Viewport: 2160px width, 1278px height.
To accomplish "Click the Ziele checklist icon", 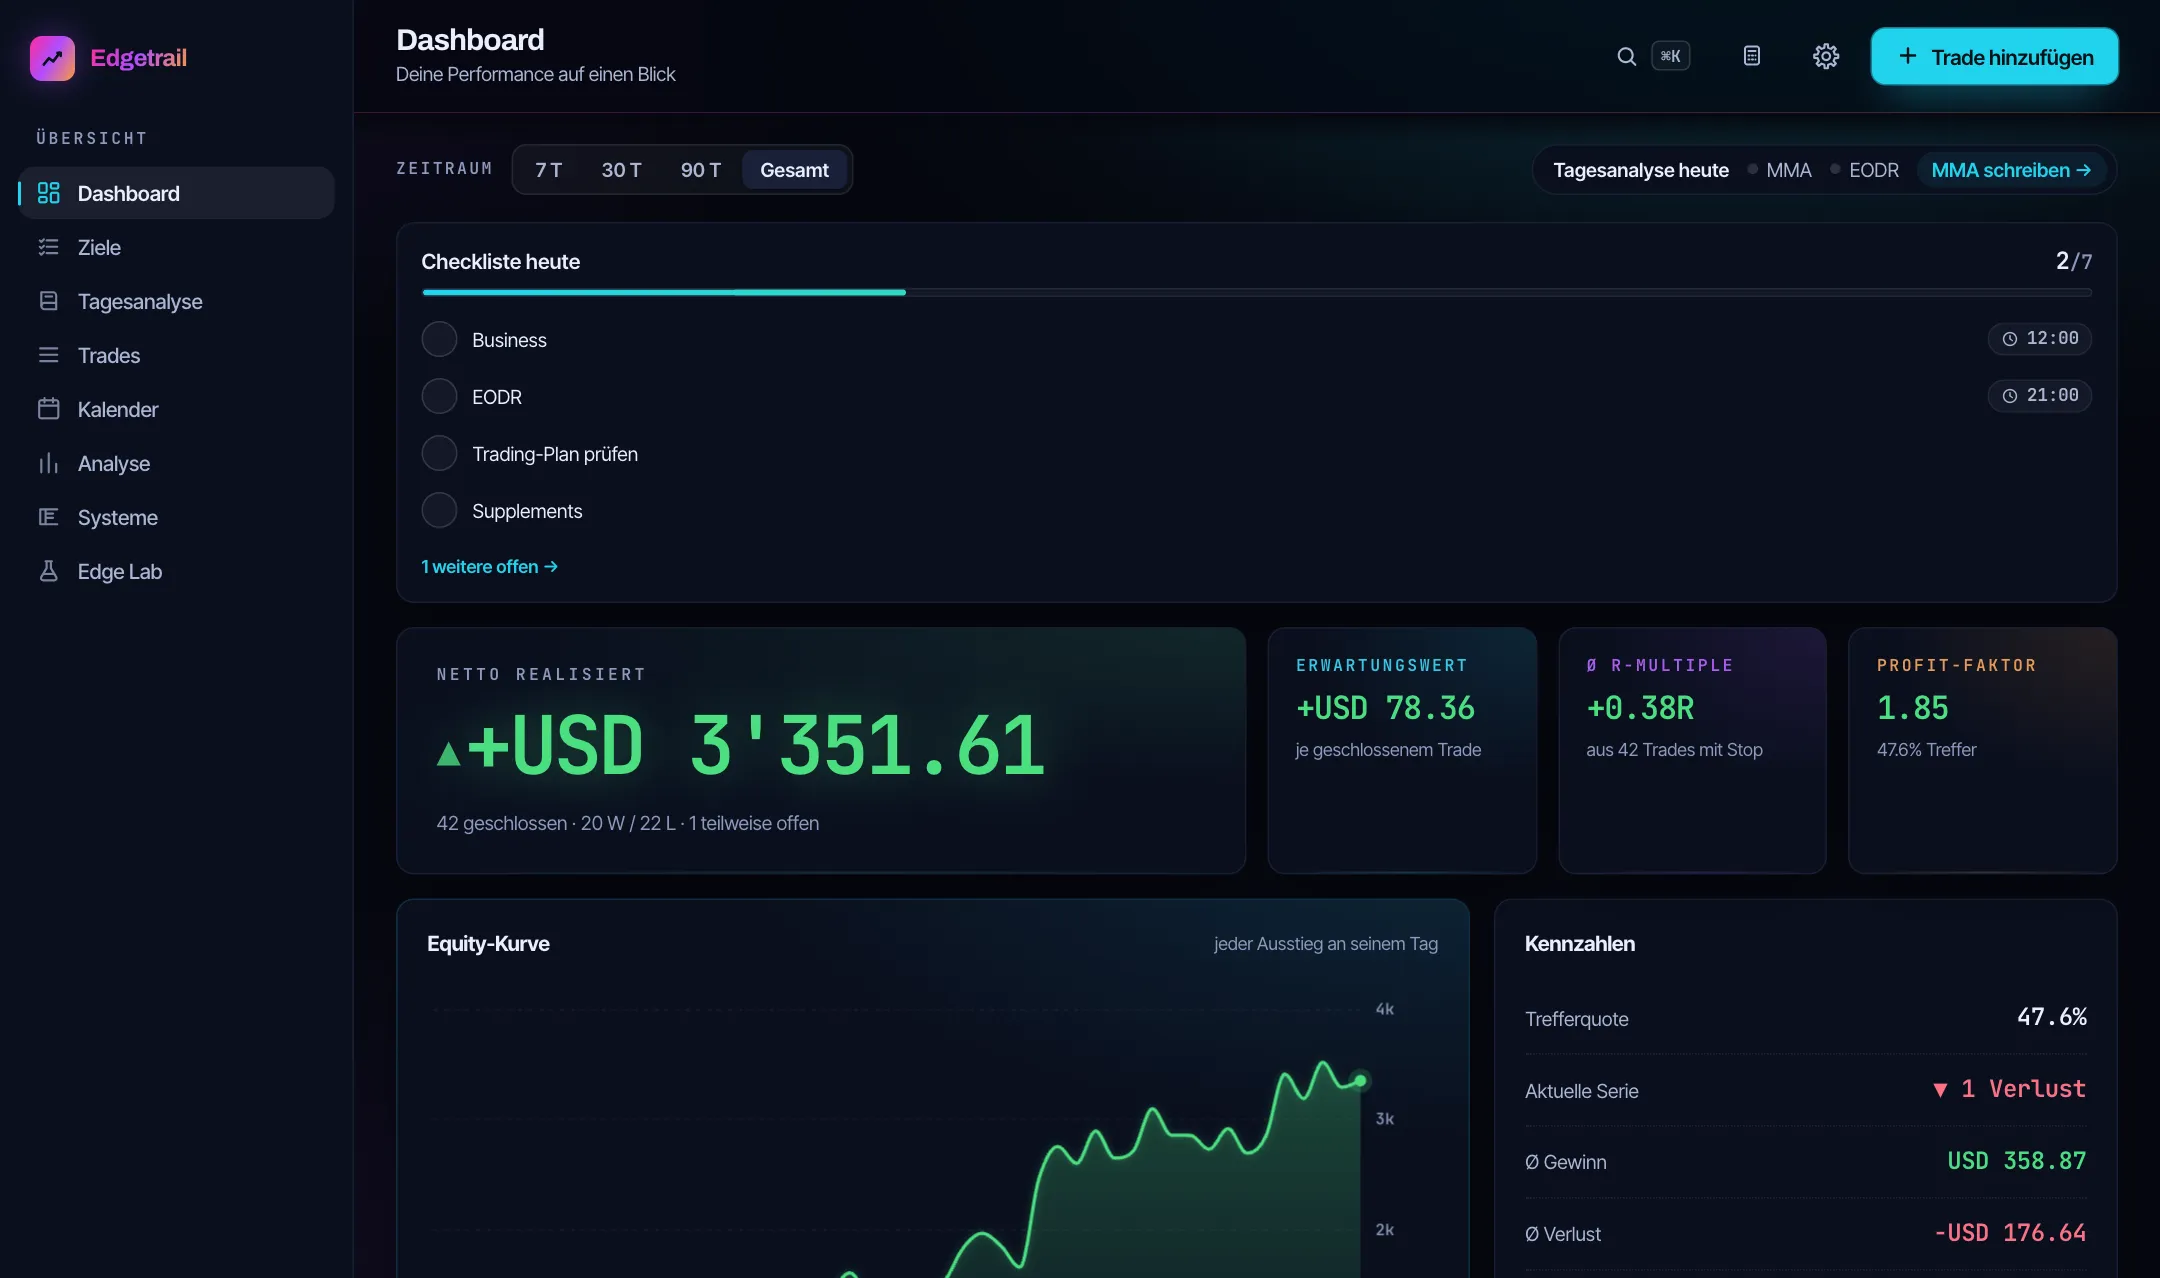I will pos(48,247).
